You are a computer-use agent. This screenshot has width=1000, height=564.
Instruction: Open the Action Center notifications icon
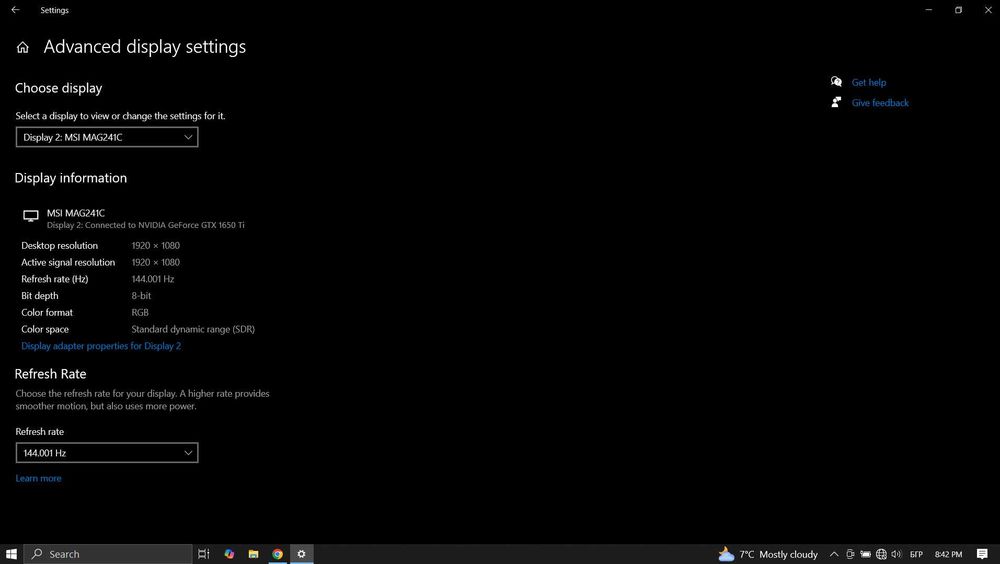coord(982,554)
